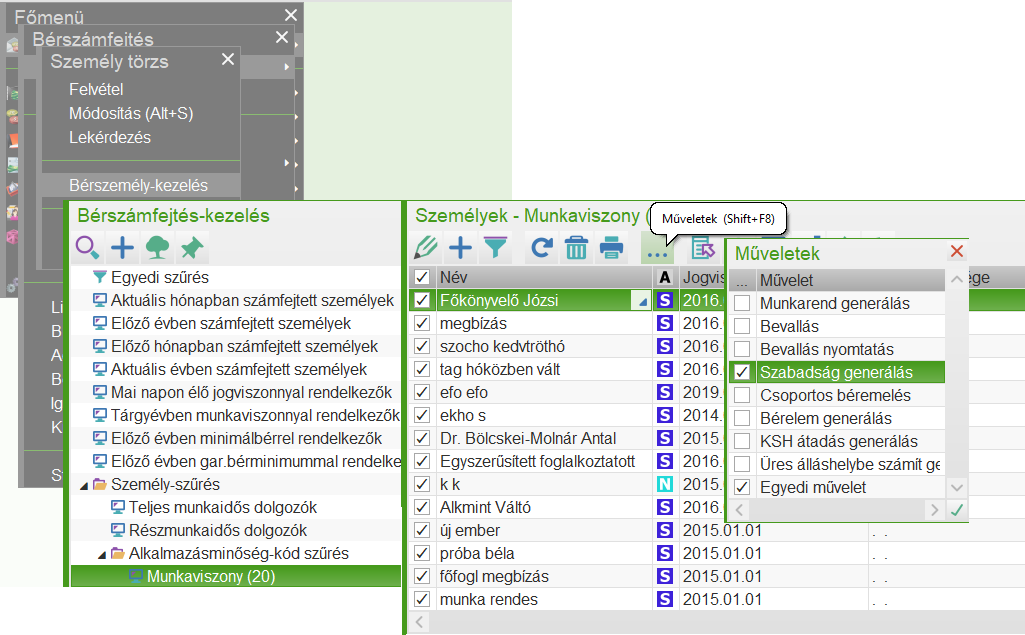
Task: Click the printer icon
Action: (611, 248)
